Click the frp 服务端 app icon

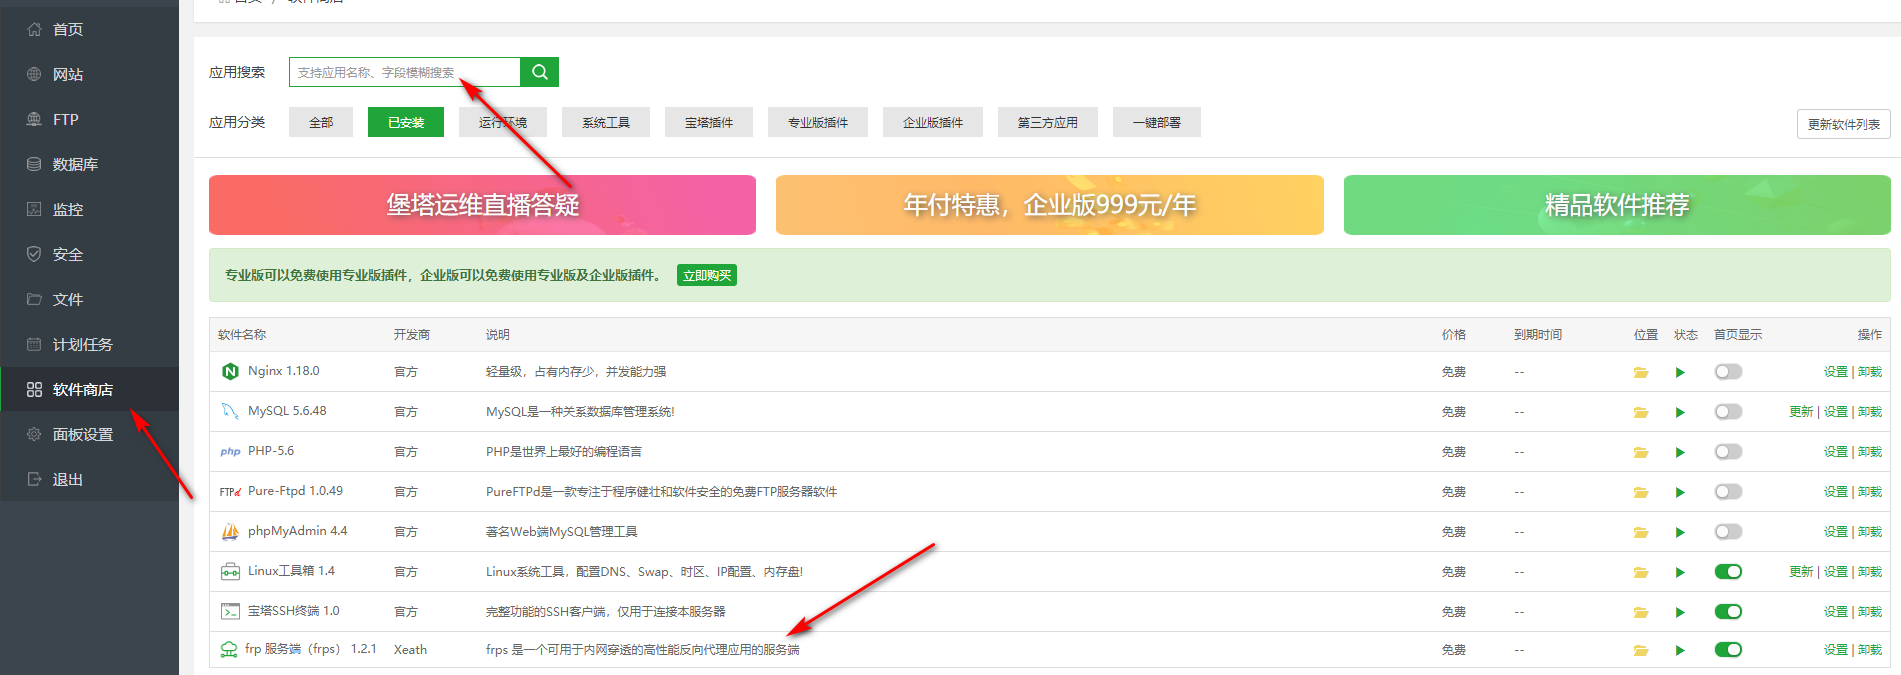pyautogui.click(x=229, y=649)
